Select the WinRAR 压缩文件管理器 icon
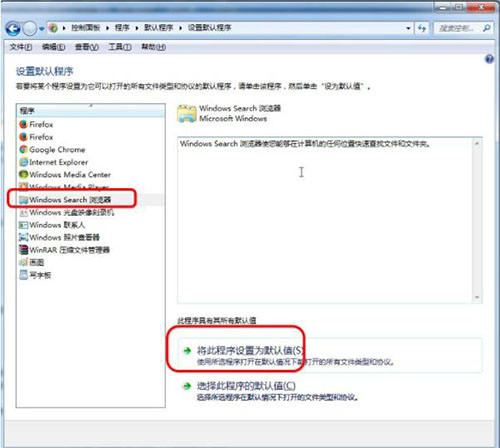The height and width of the screenshot is (448, 500). click(23, 250)
